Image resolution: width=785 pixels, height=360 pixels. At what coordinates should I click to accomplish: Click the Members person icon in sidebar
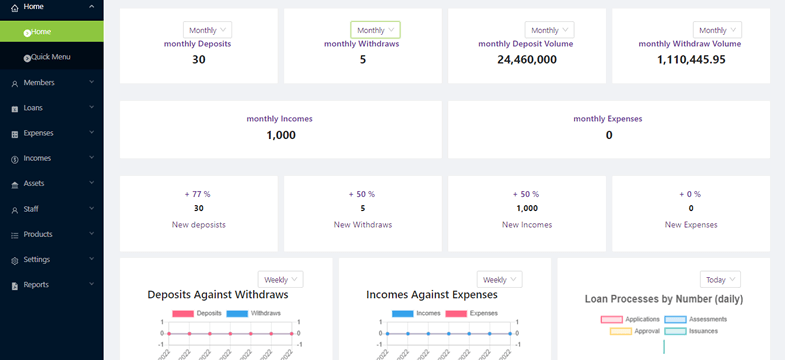coord(15,84)
